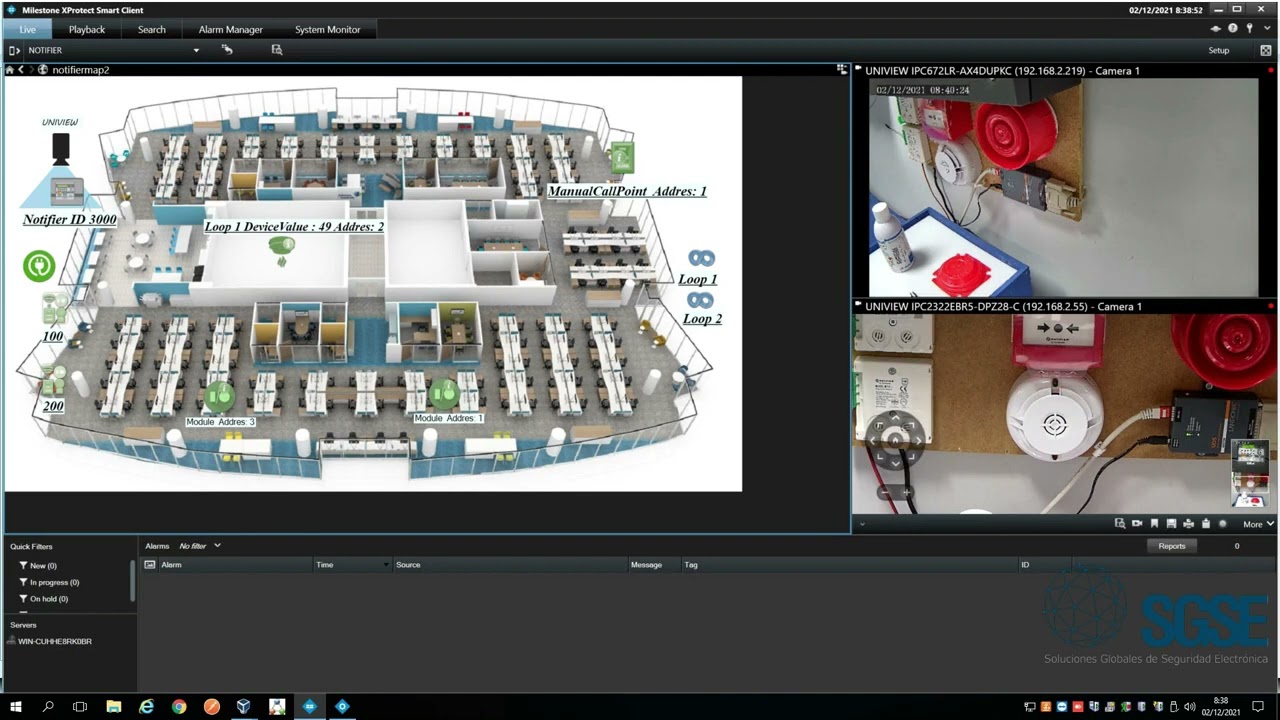1280x720 pixels.
Task: Toggle full screen mode icon near Setup
Action: 1266,50
